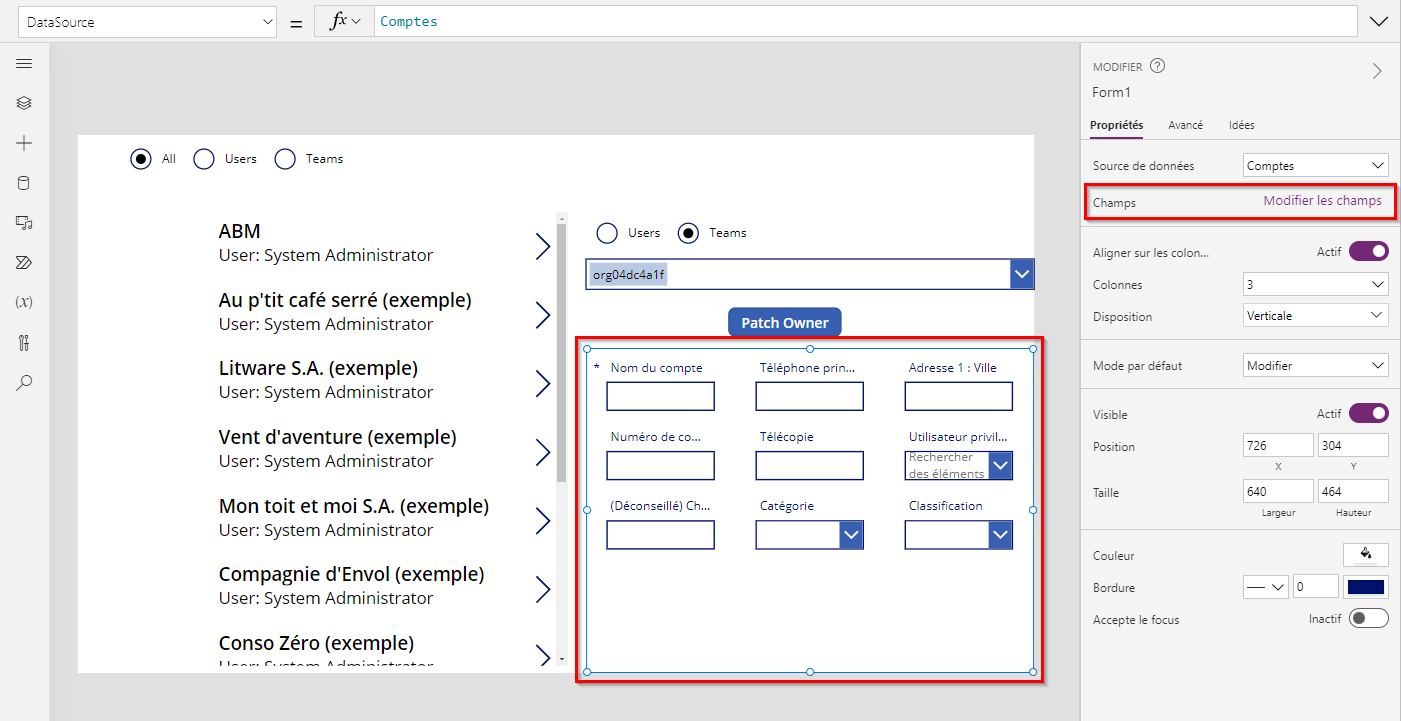
Task: Open Vent d'aventure record arrow
Action: [543, 452]
